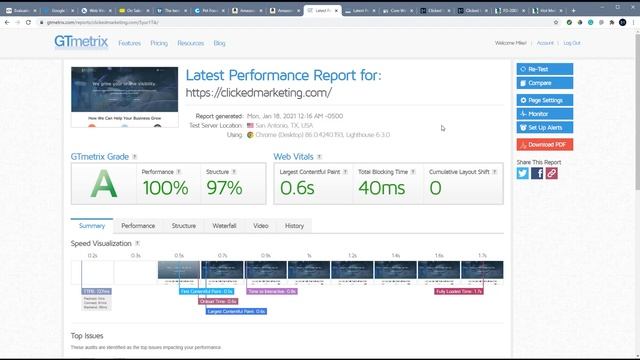Share report on Facebook icon
Viewport: 640px width, 360px height.
537,173
